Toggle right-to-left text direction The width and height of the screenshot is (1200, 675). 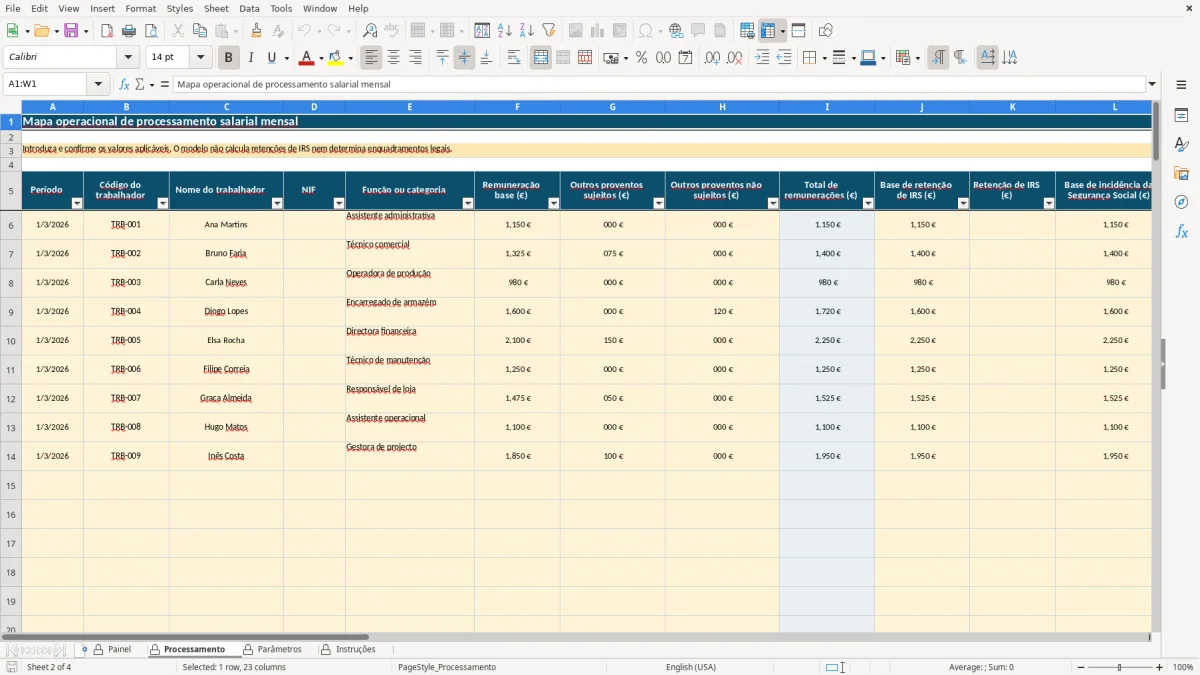(960, 58)
